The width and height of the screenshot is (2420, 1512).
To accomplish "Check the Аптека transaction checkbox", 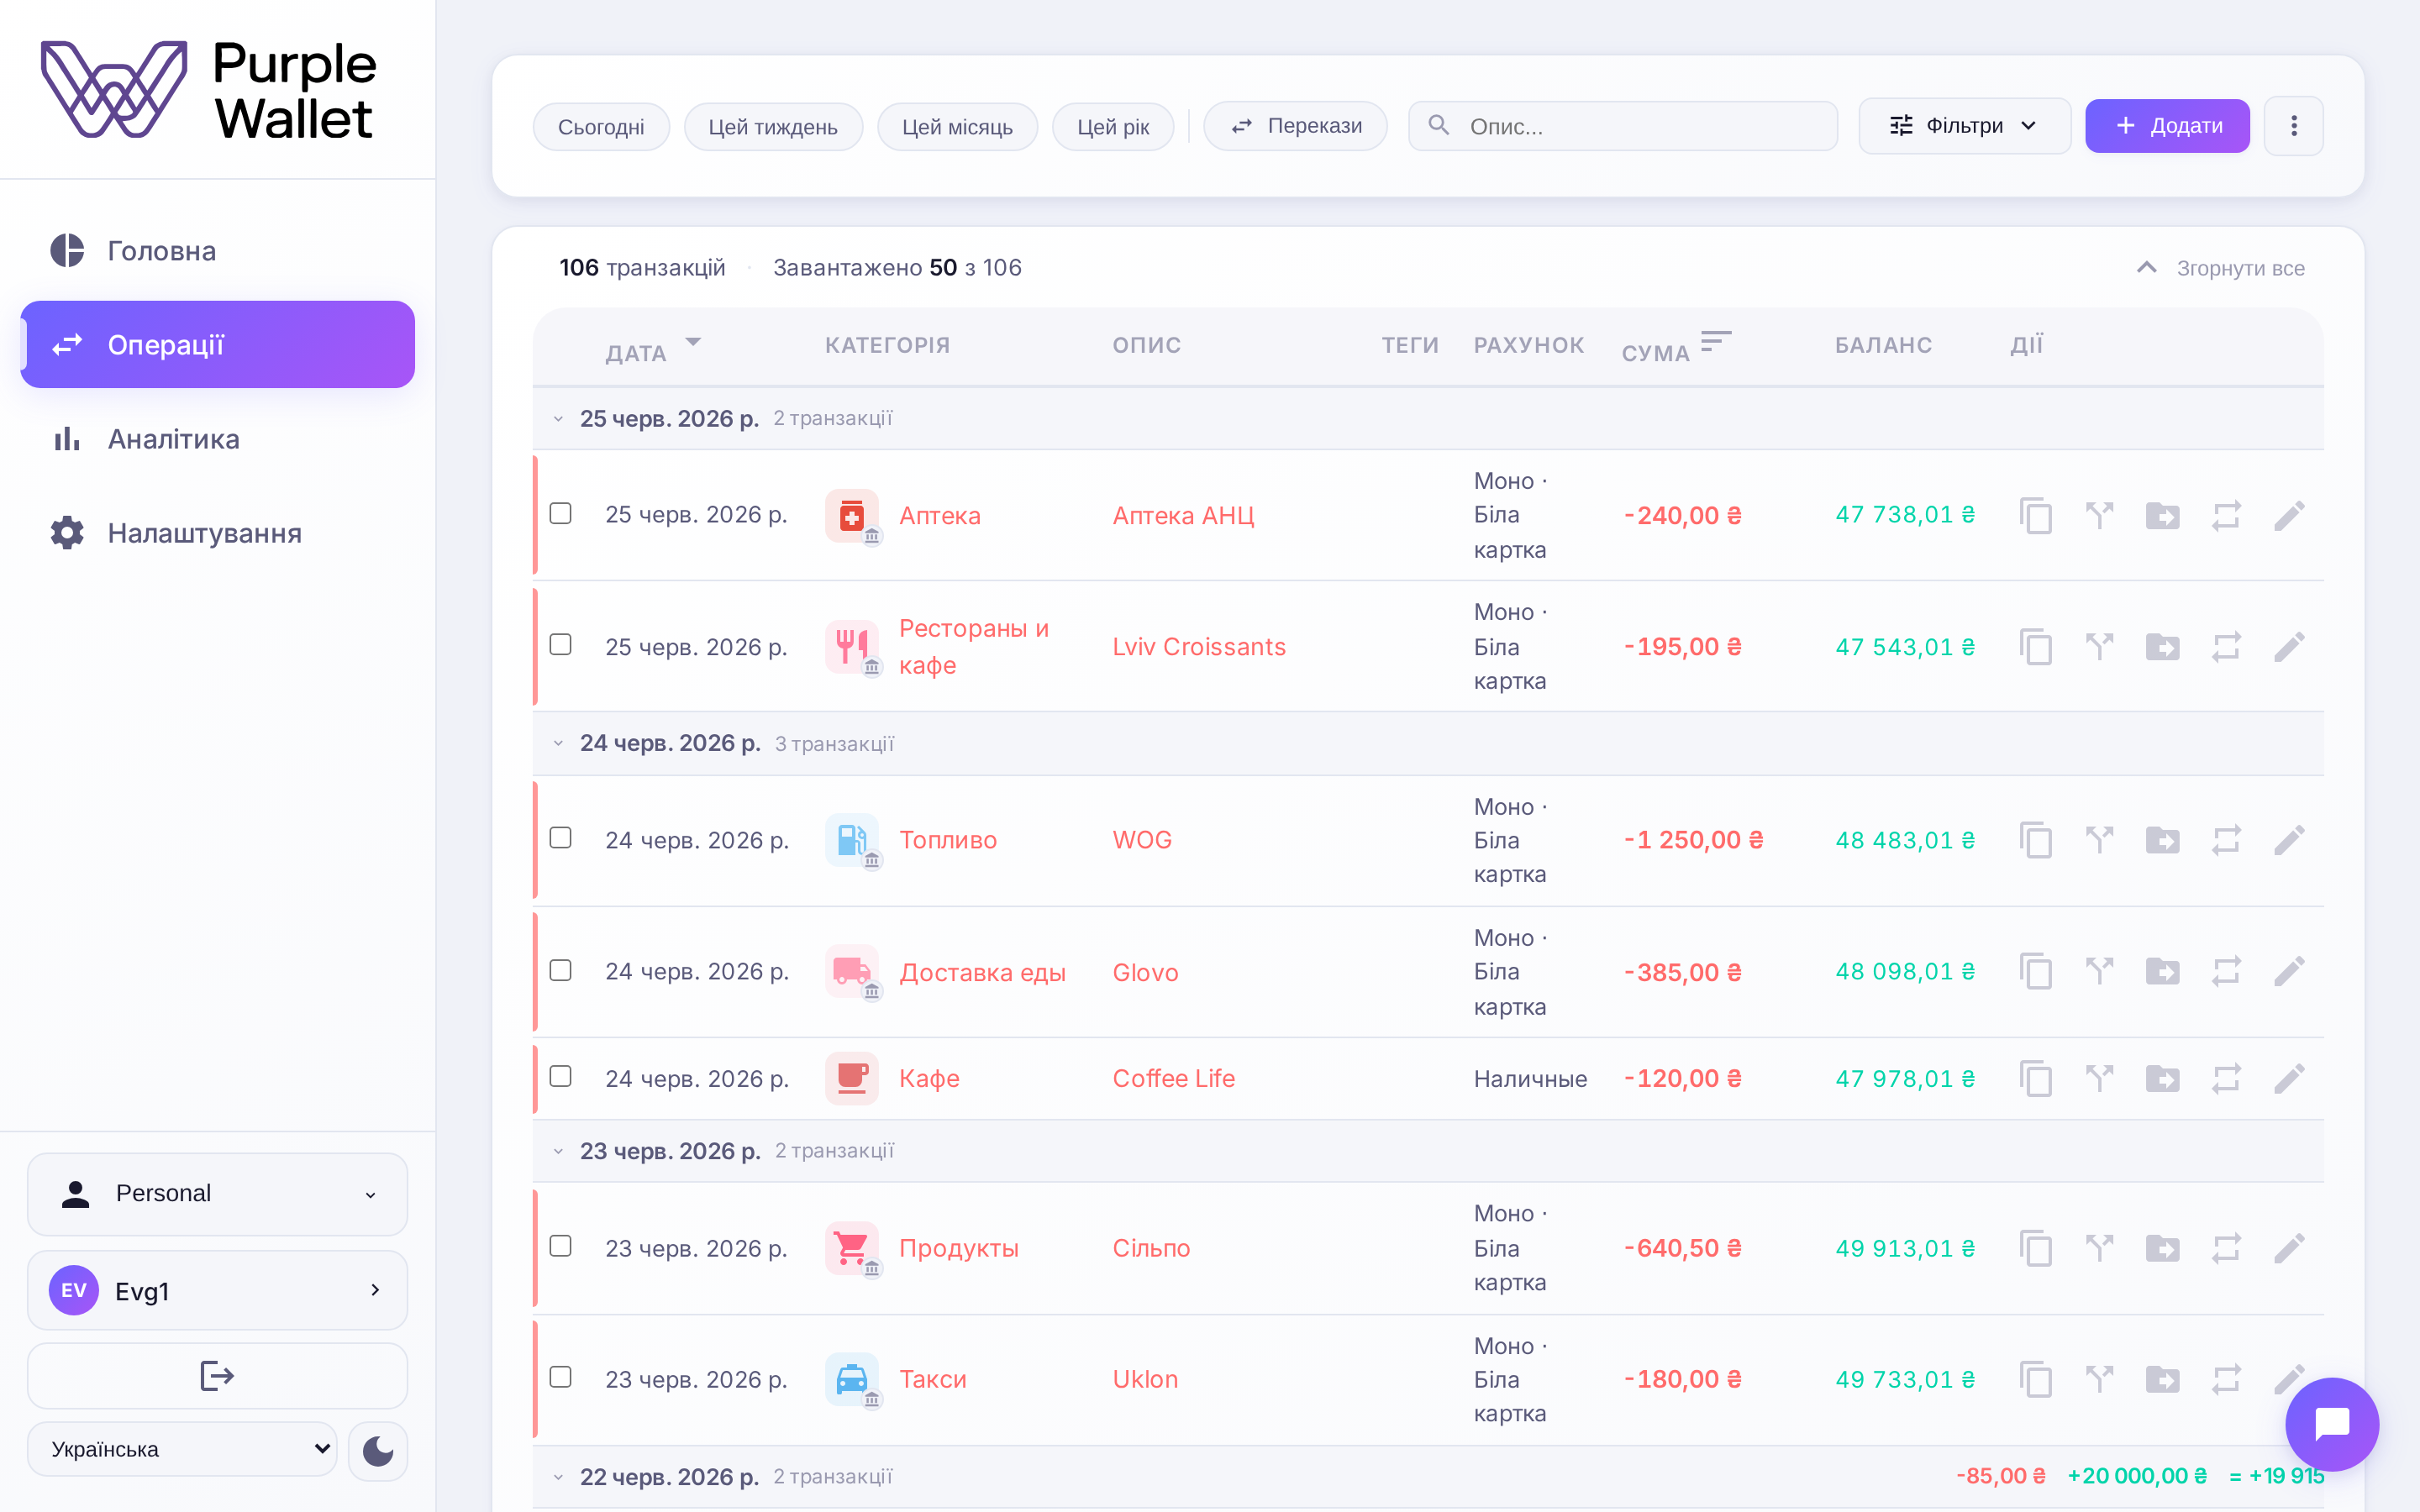I will [x=561, y=513].
